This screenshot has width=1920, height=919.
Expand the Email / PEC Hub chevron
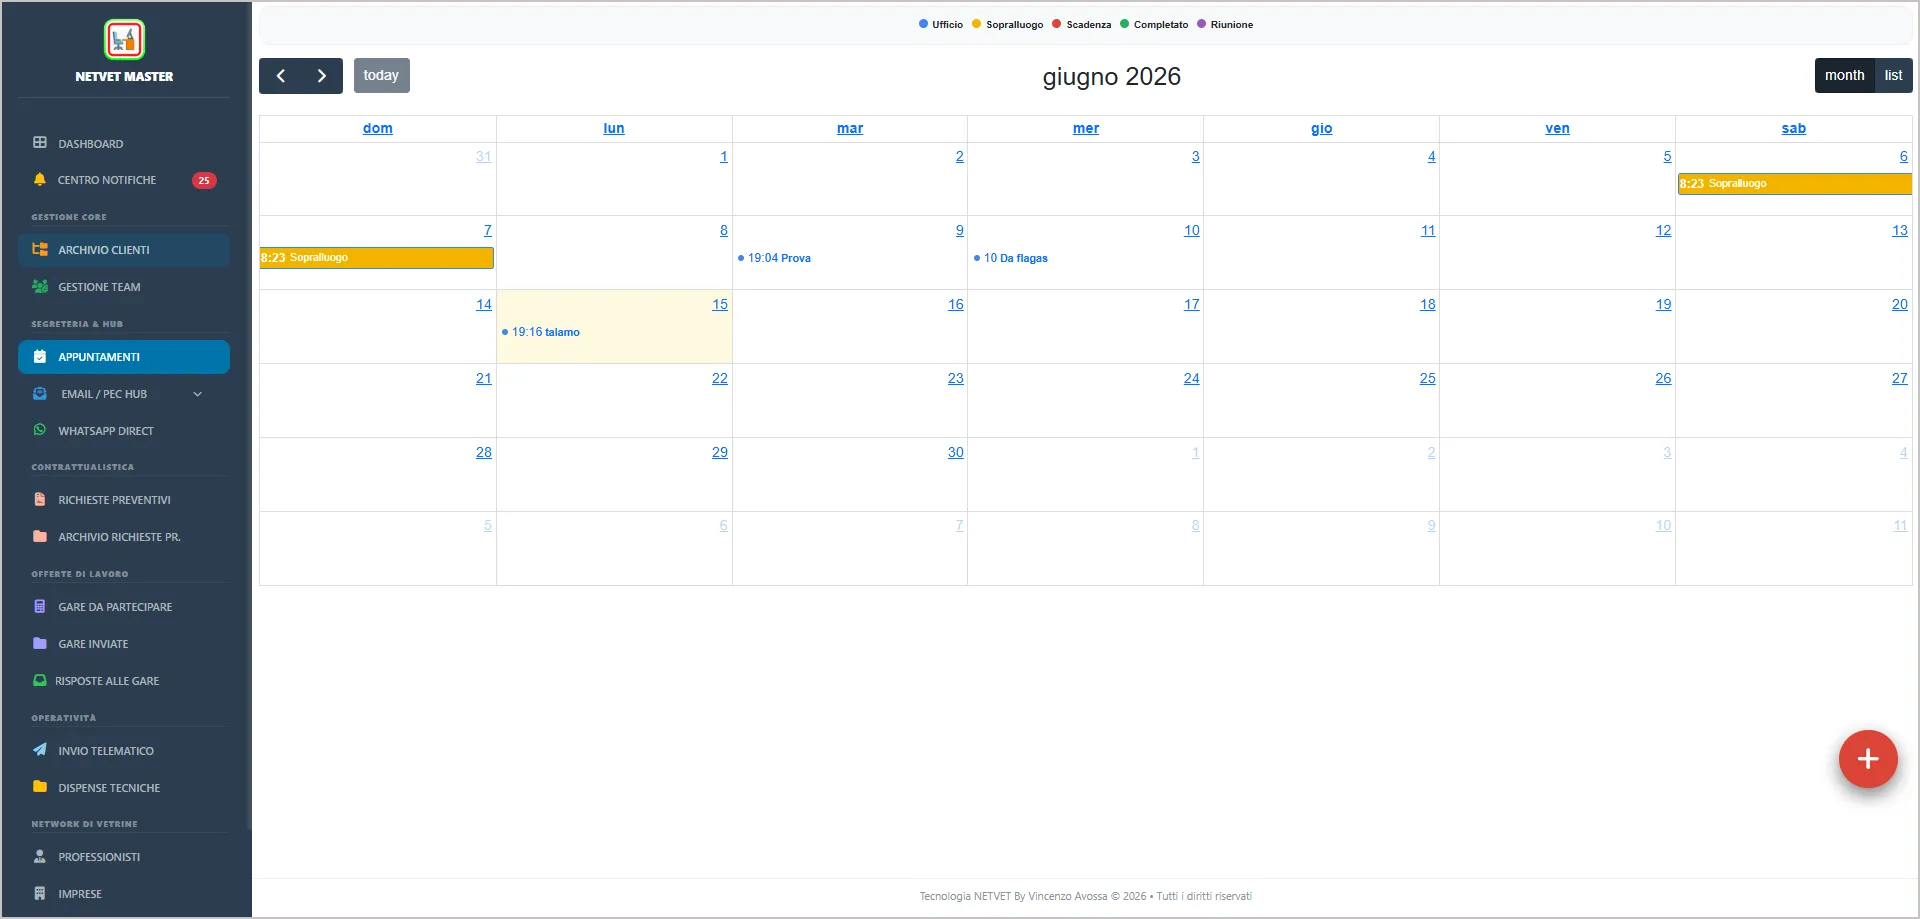pos(198,394)
